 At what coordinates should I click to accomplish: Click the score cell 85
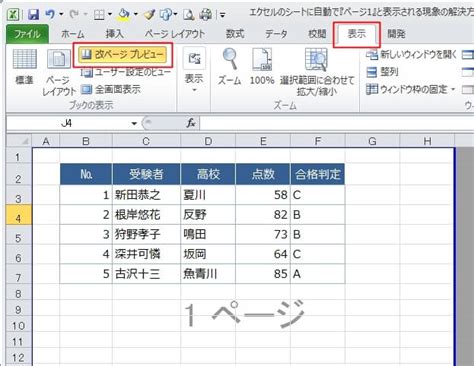coord(263,274)
